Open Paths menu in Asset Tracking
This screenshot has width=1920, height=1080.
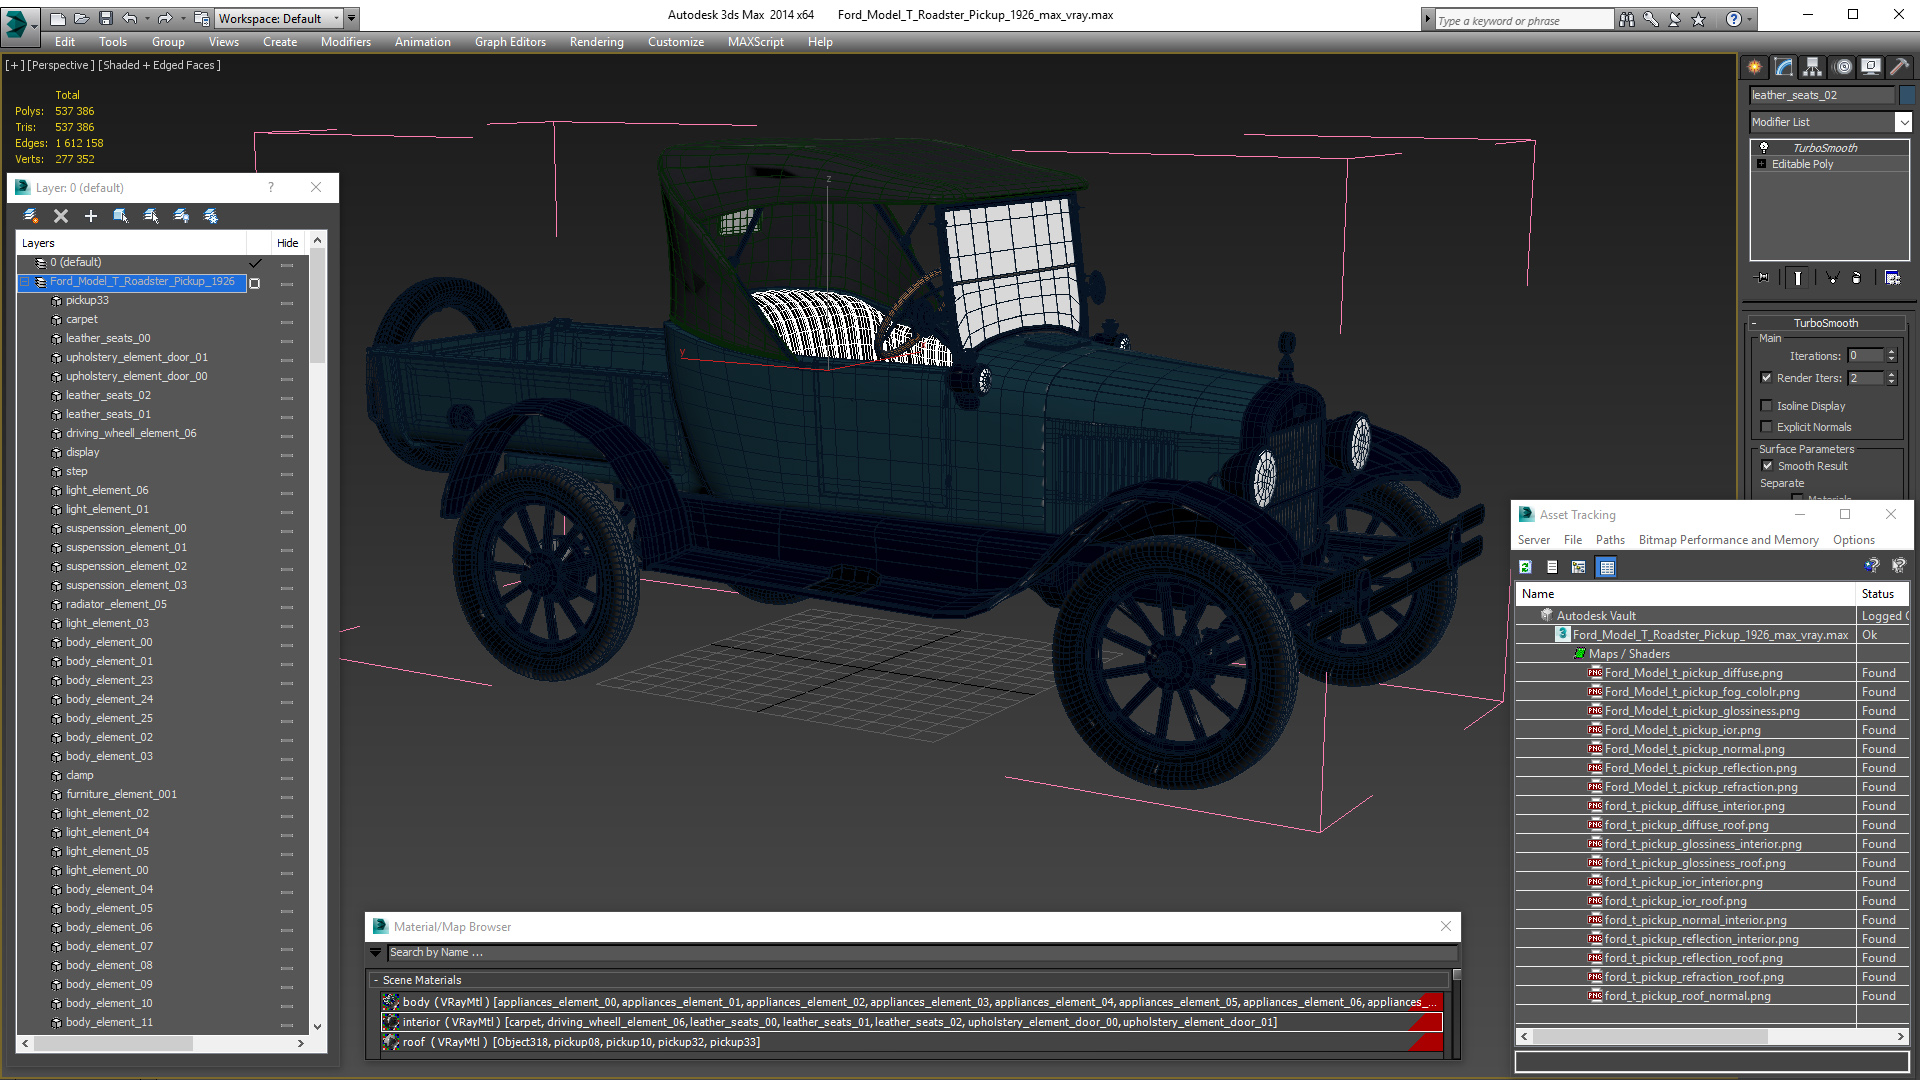pos(1610,540)
